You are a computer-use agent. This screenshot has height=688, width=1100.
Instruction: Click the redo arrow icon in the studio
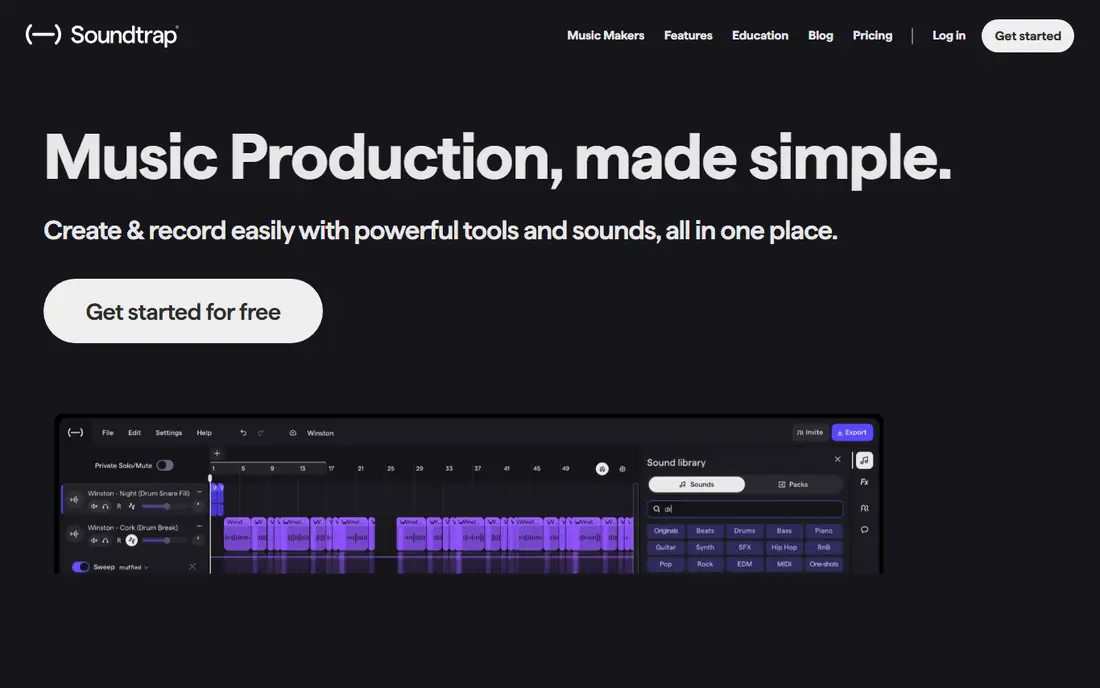260,433
